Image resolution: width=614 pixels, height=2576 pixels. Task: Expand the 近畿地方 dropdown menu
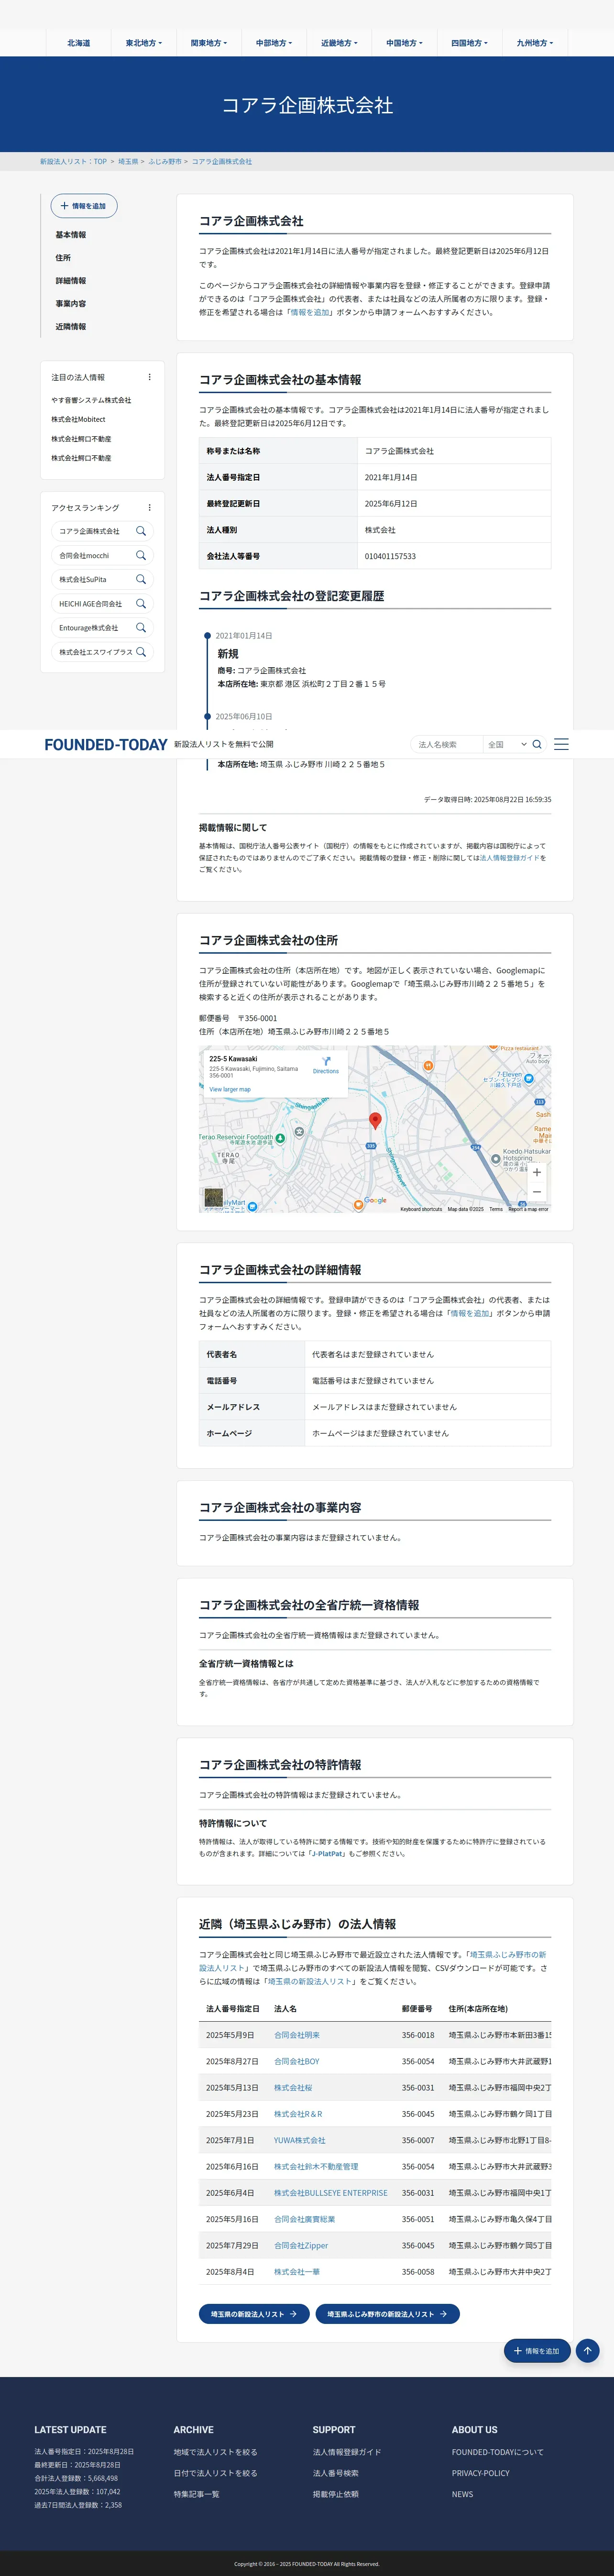tap(339, 43)
